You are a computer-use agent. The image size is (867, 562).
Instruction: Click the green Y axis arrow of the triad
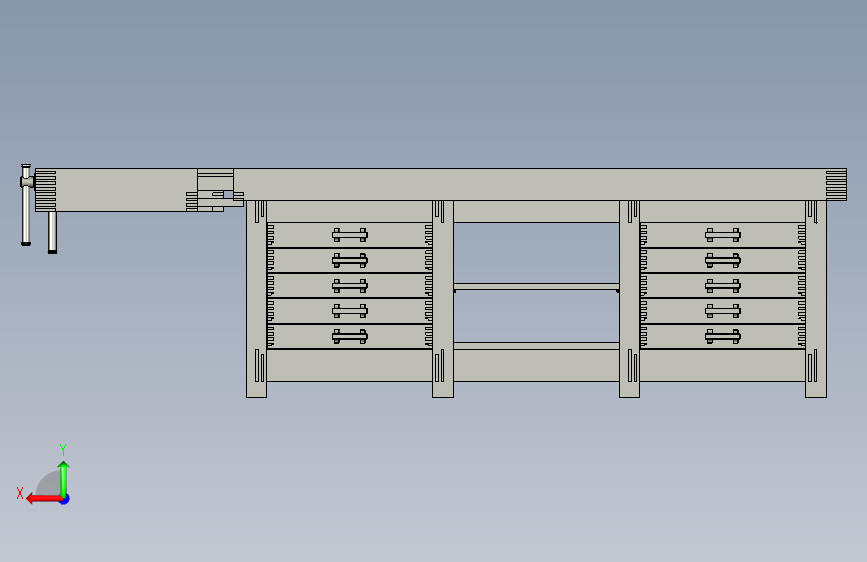coord(64,478)
